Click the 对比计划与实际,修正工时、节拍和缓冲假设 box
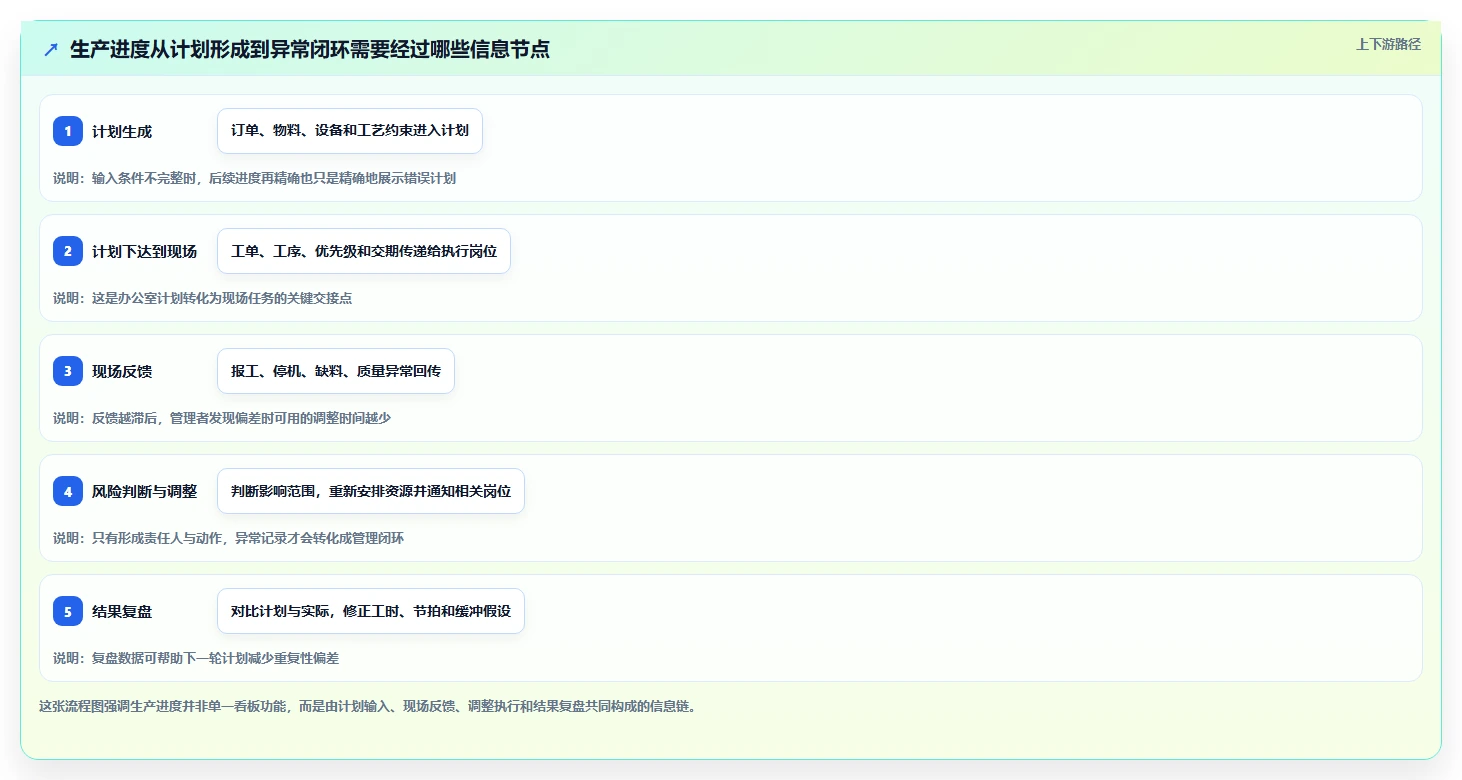The height and width of the screenshot is (780, 1462). [371, 611]
